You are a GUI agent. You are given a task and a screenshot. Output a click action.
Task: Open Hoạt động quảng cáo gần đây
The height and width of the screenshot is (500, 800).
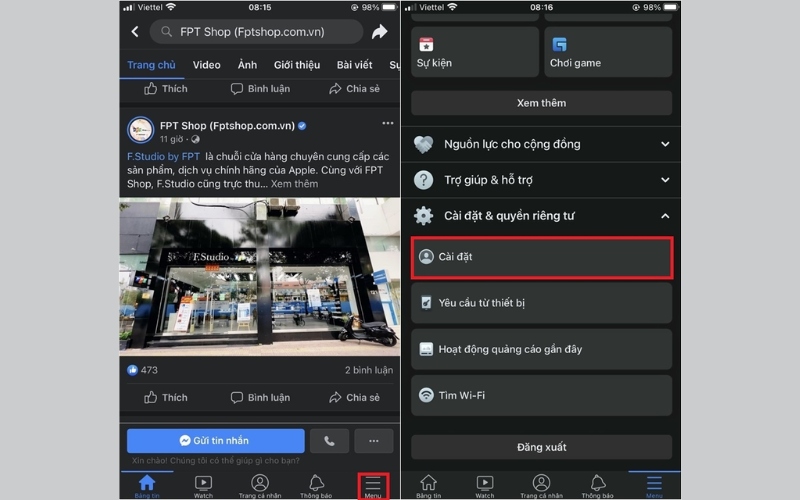point(541,349)
